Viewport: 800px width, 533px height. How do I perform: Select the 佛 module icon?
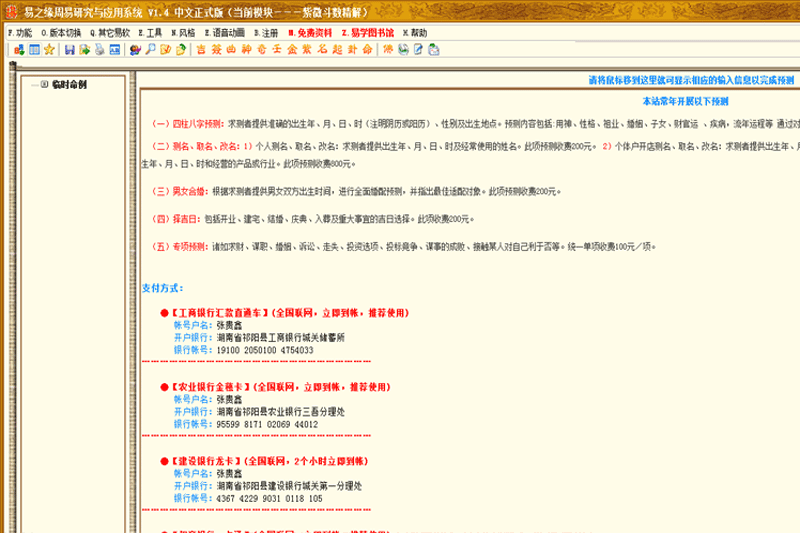pos(388,49)
